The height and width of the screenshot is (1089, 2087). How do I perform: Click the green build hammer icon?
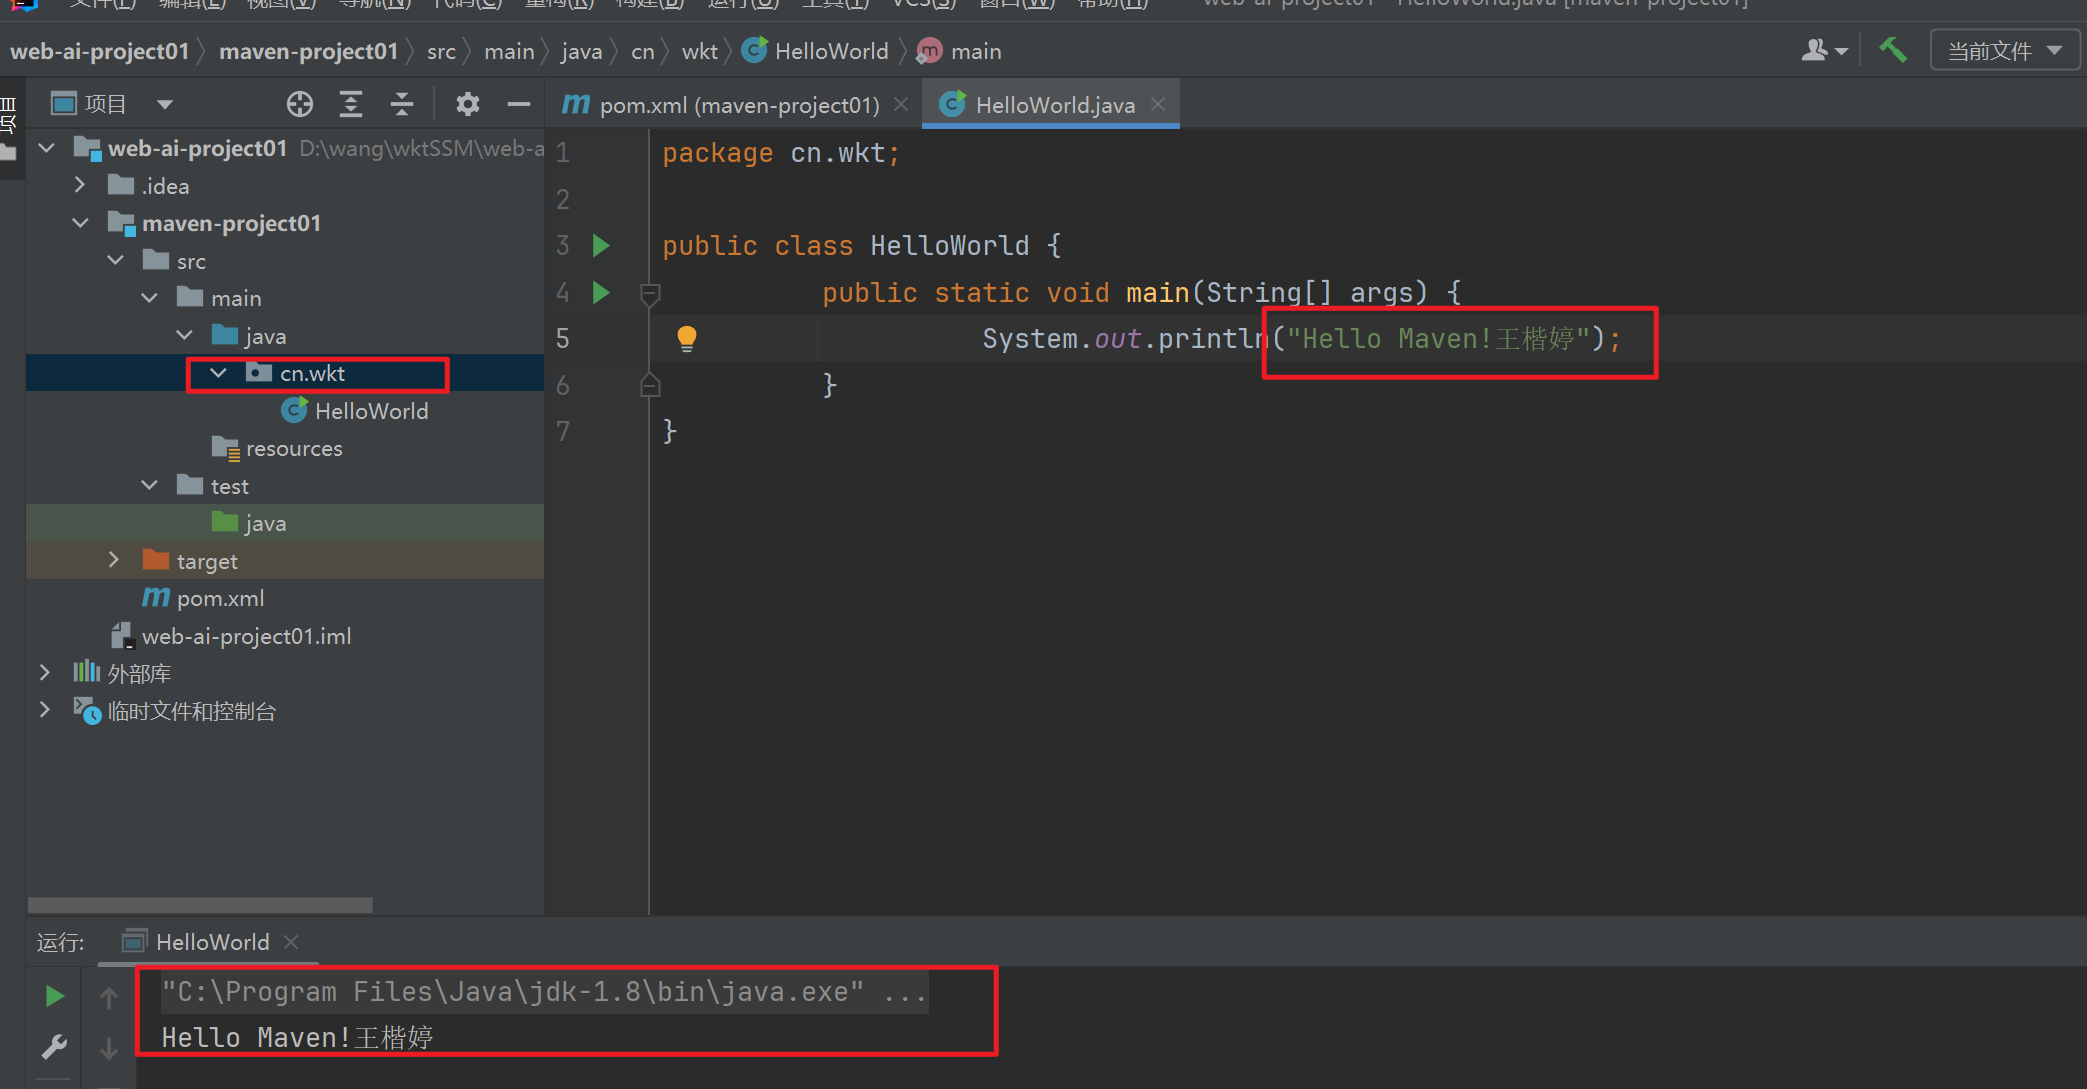[x=1892, y=50]
